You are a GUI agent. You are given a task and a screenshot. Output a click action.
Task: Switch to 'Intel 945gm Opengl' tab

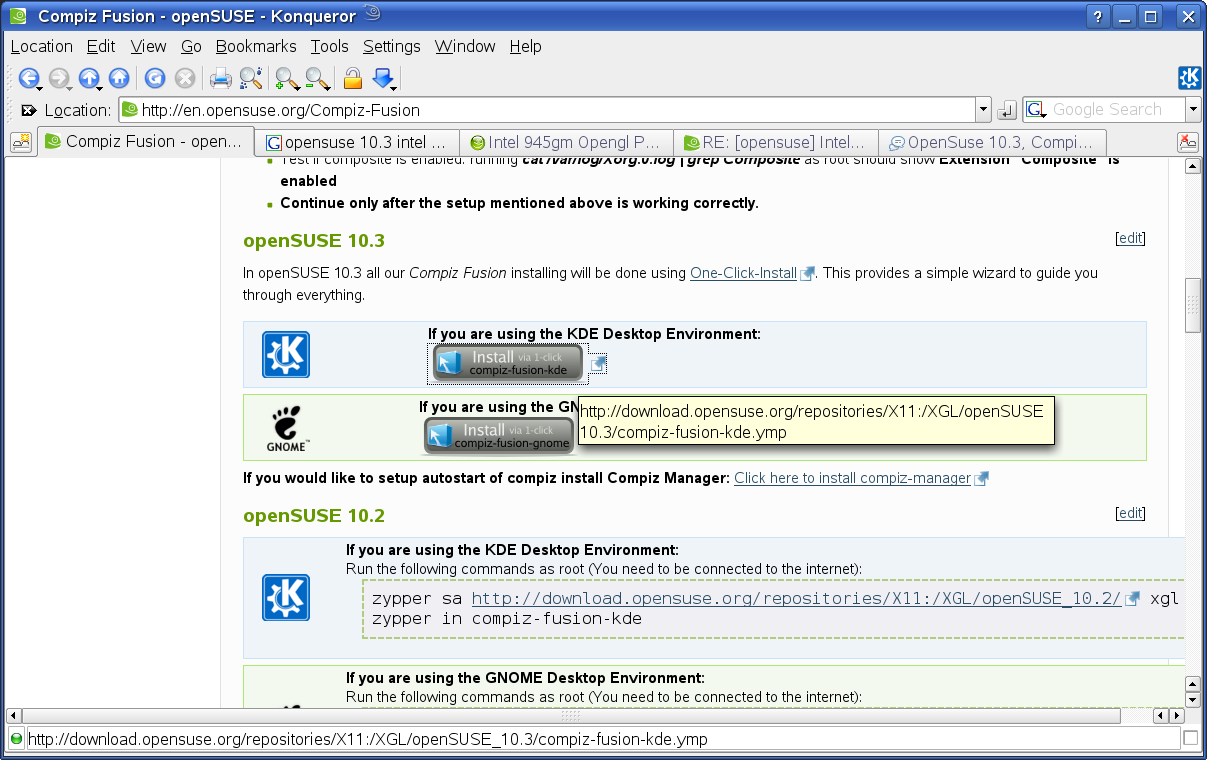pos(566,143)
